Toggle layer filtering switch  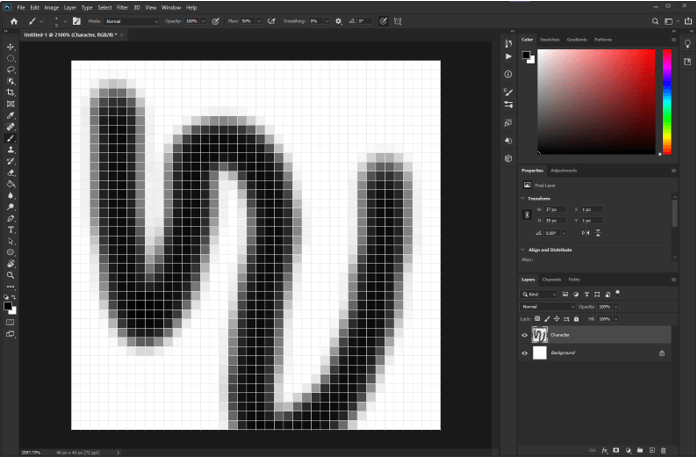617,293
